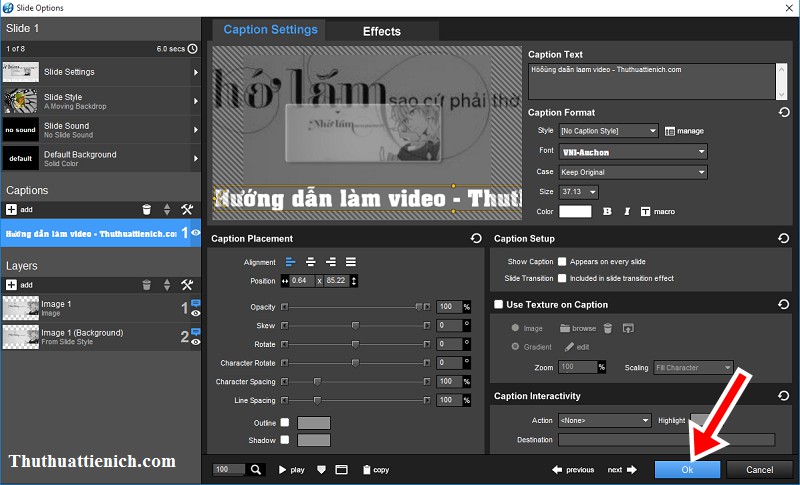Delete selected caption with trash icon
Viewport: 800px width, 485px height.
(146, 209)
